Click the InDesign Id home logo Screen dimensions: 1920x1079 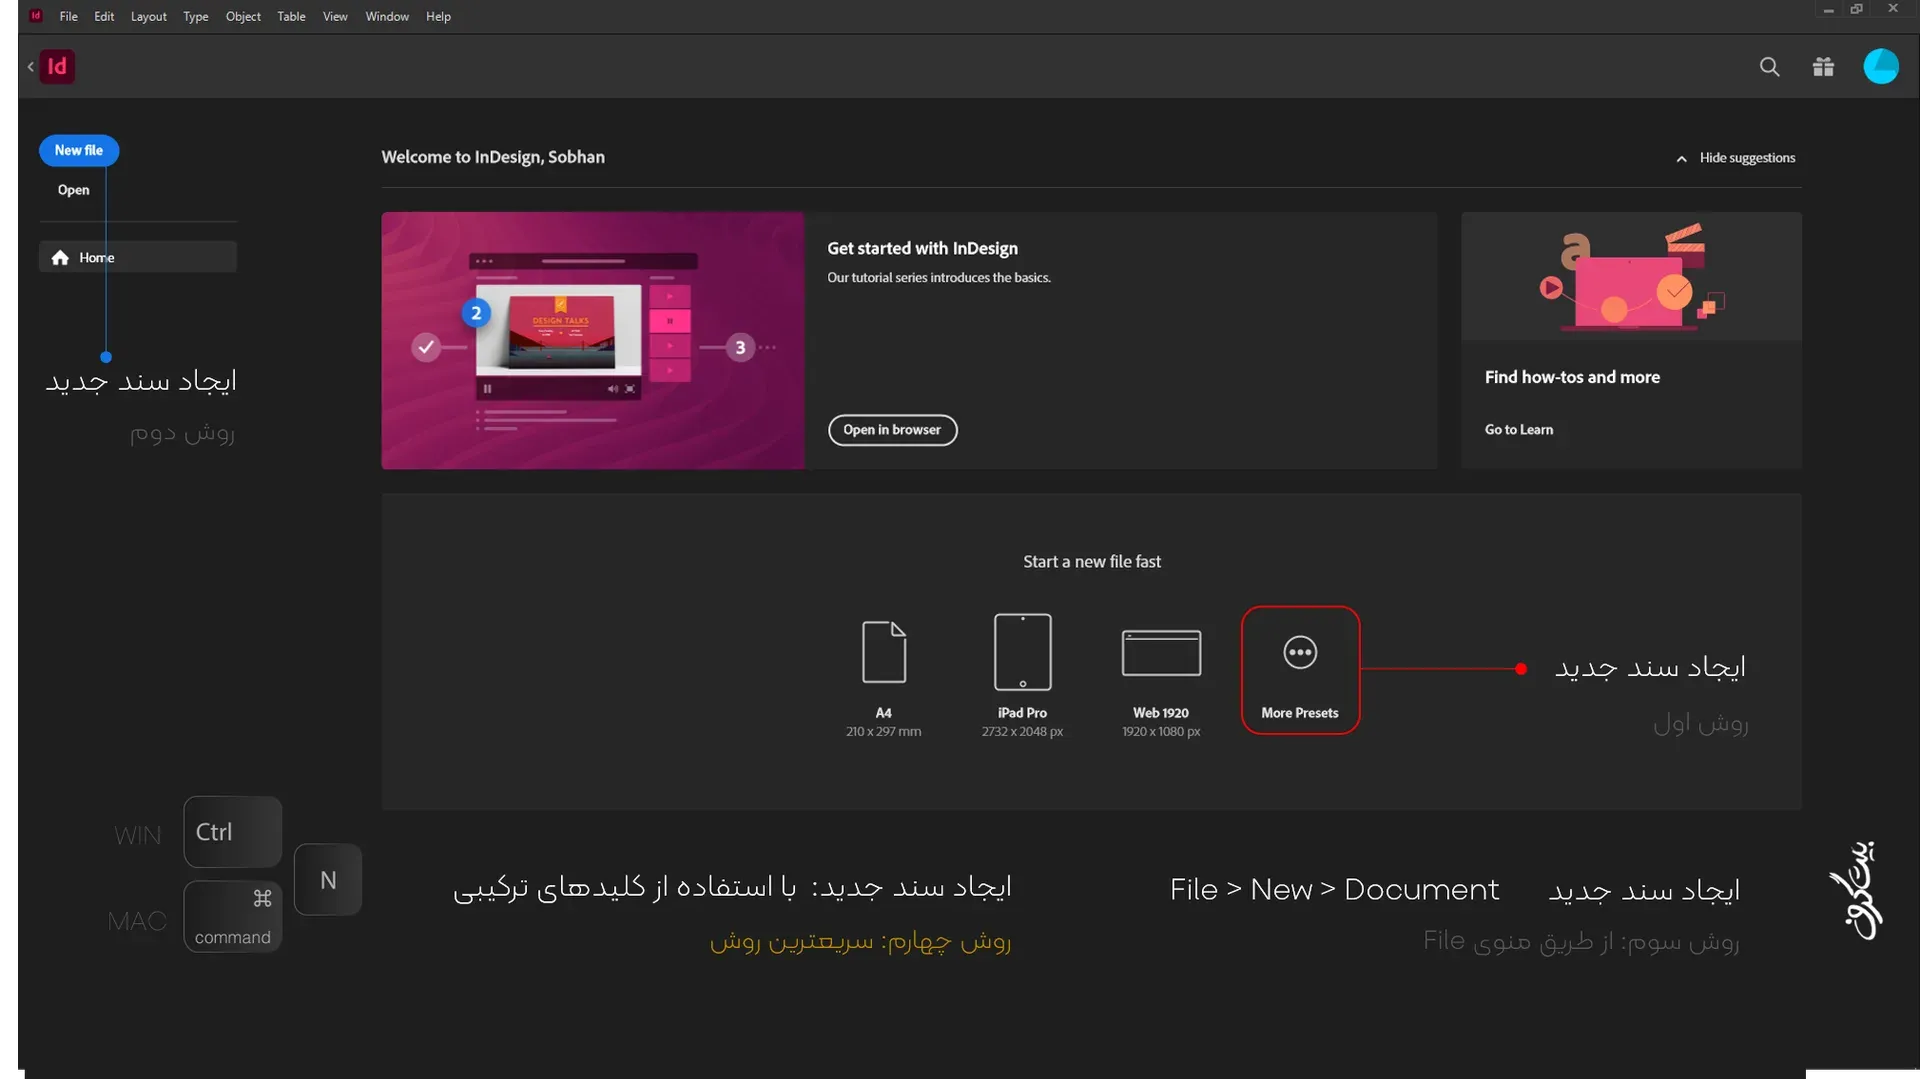[57, 66]
